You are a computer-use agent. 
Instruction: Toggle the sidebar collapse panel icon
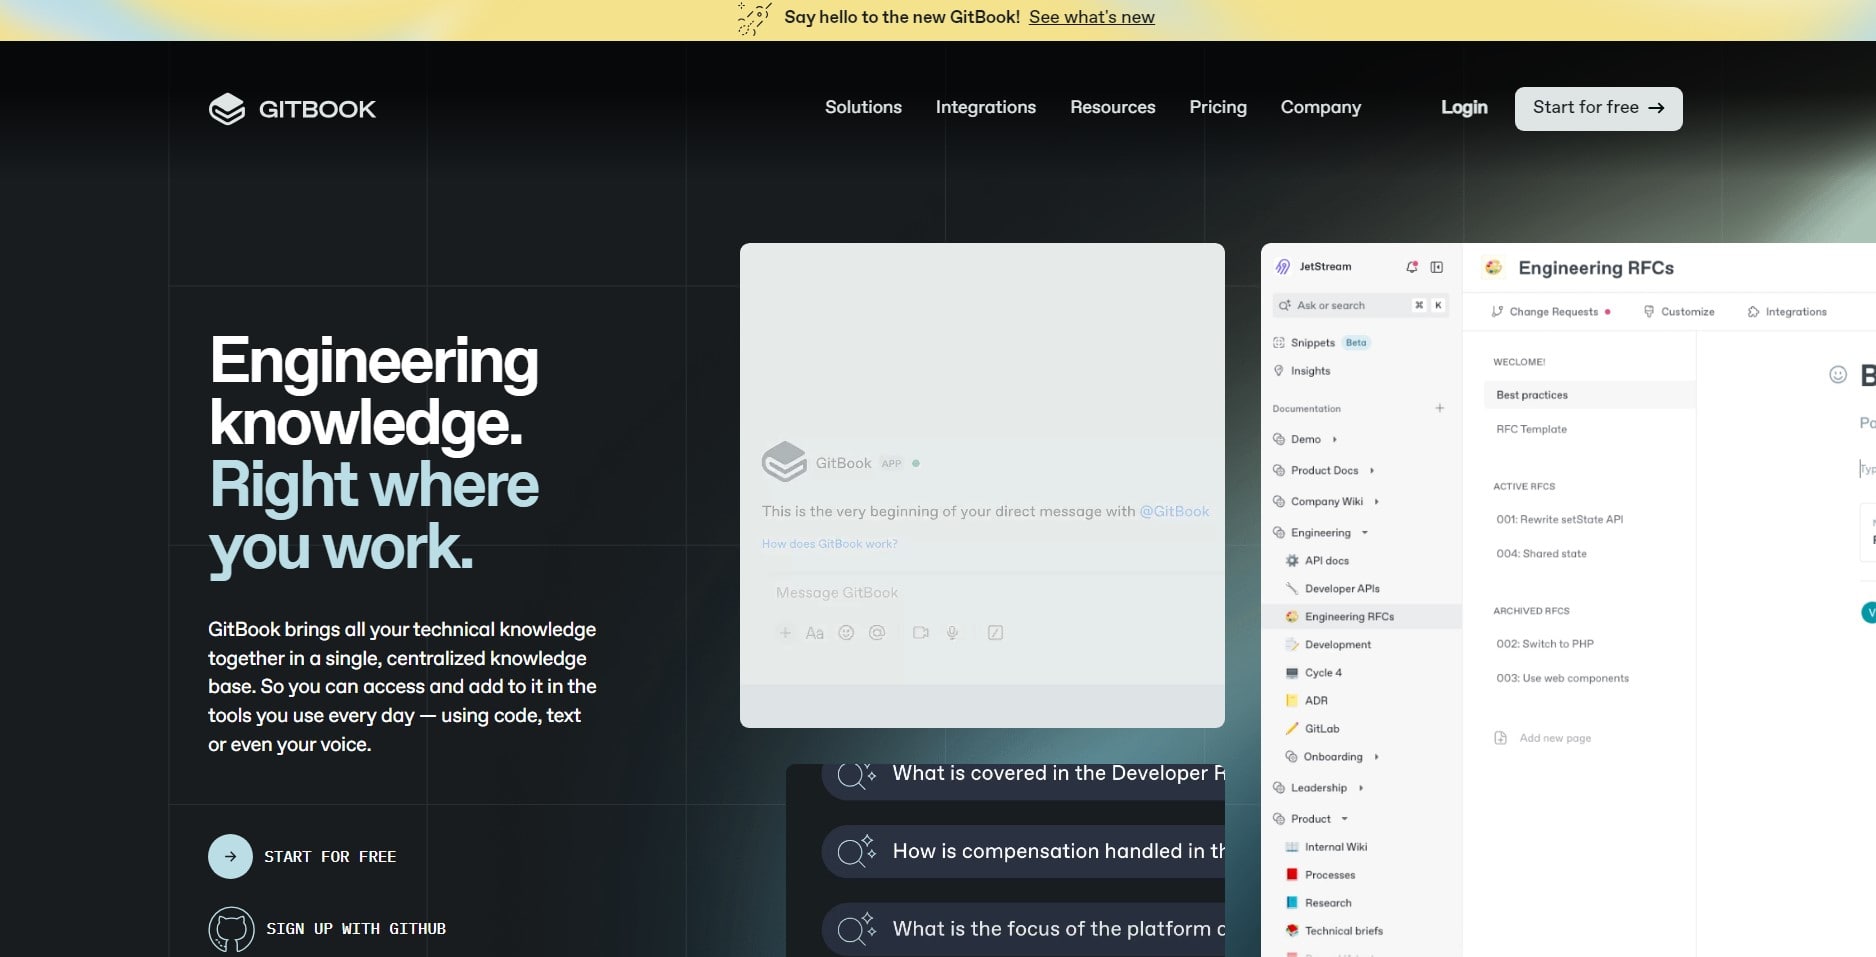coord(1437,267)
